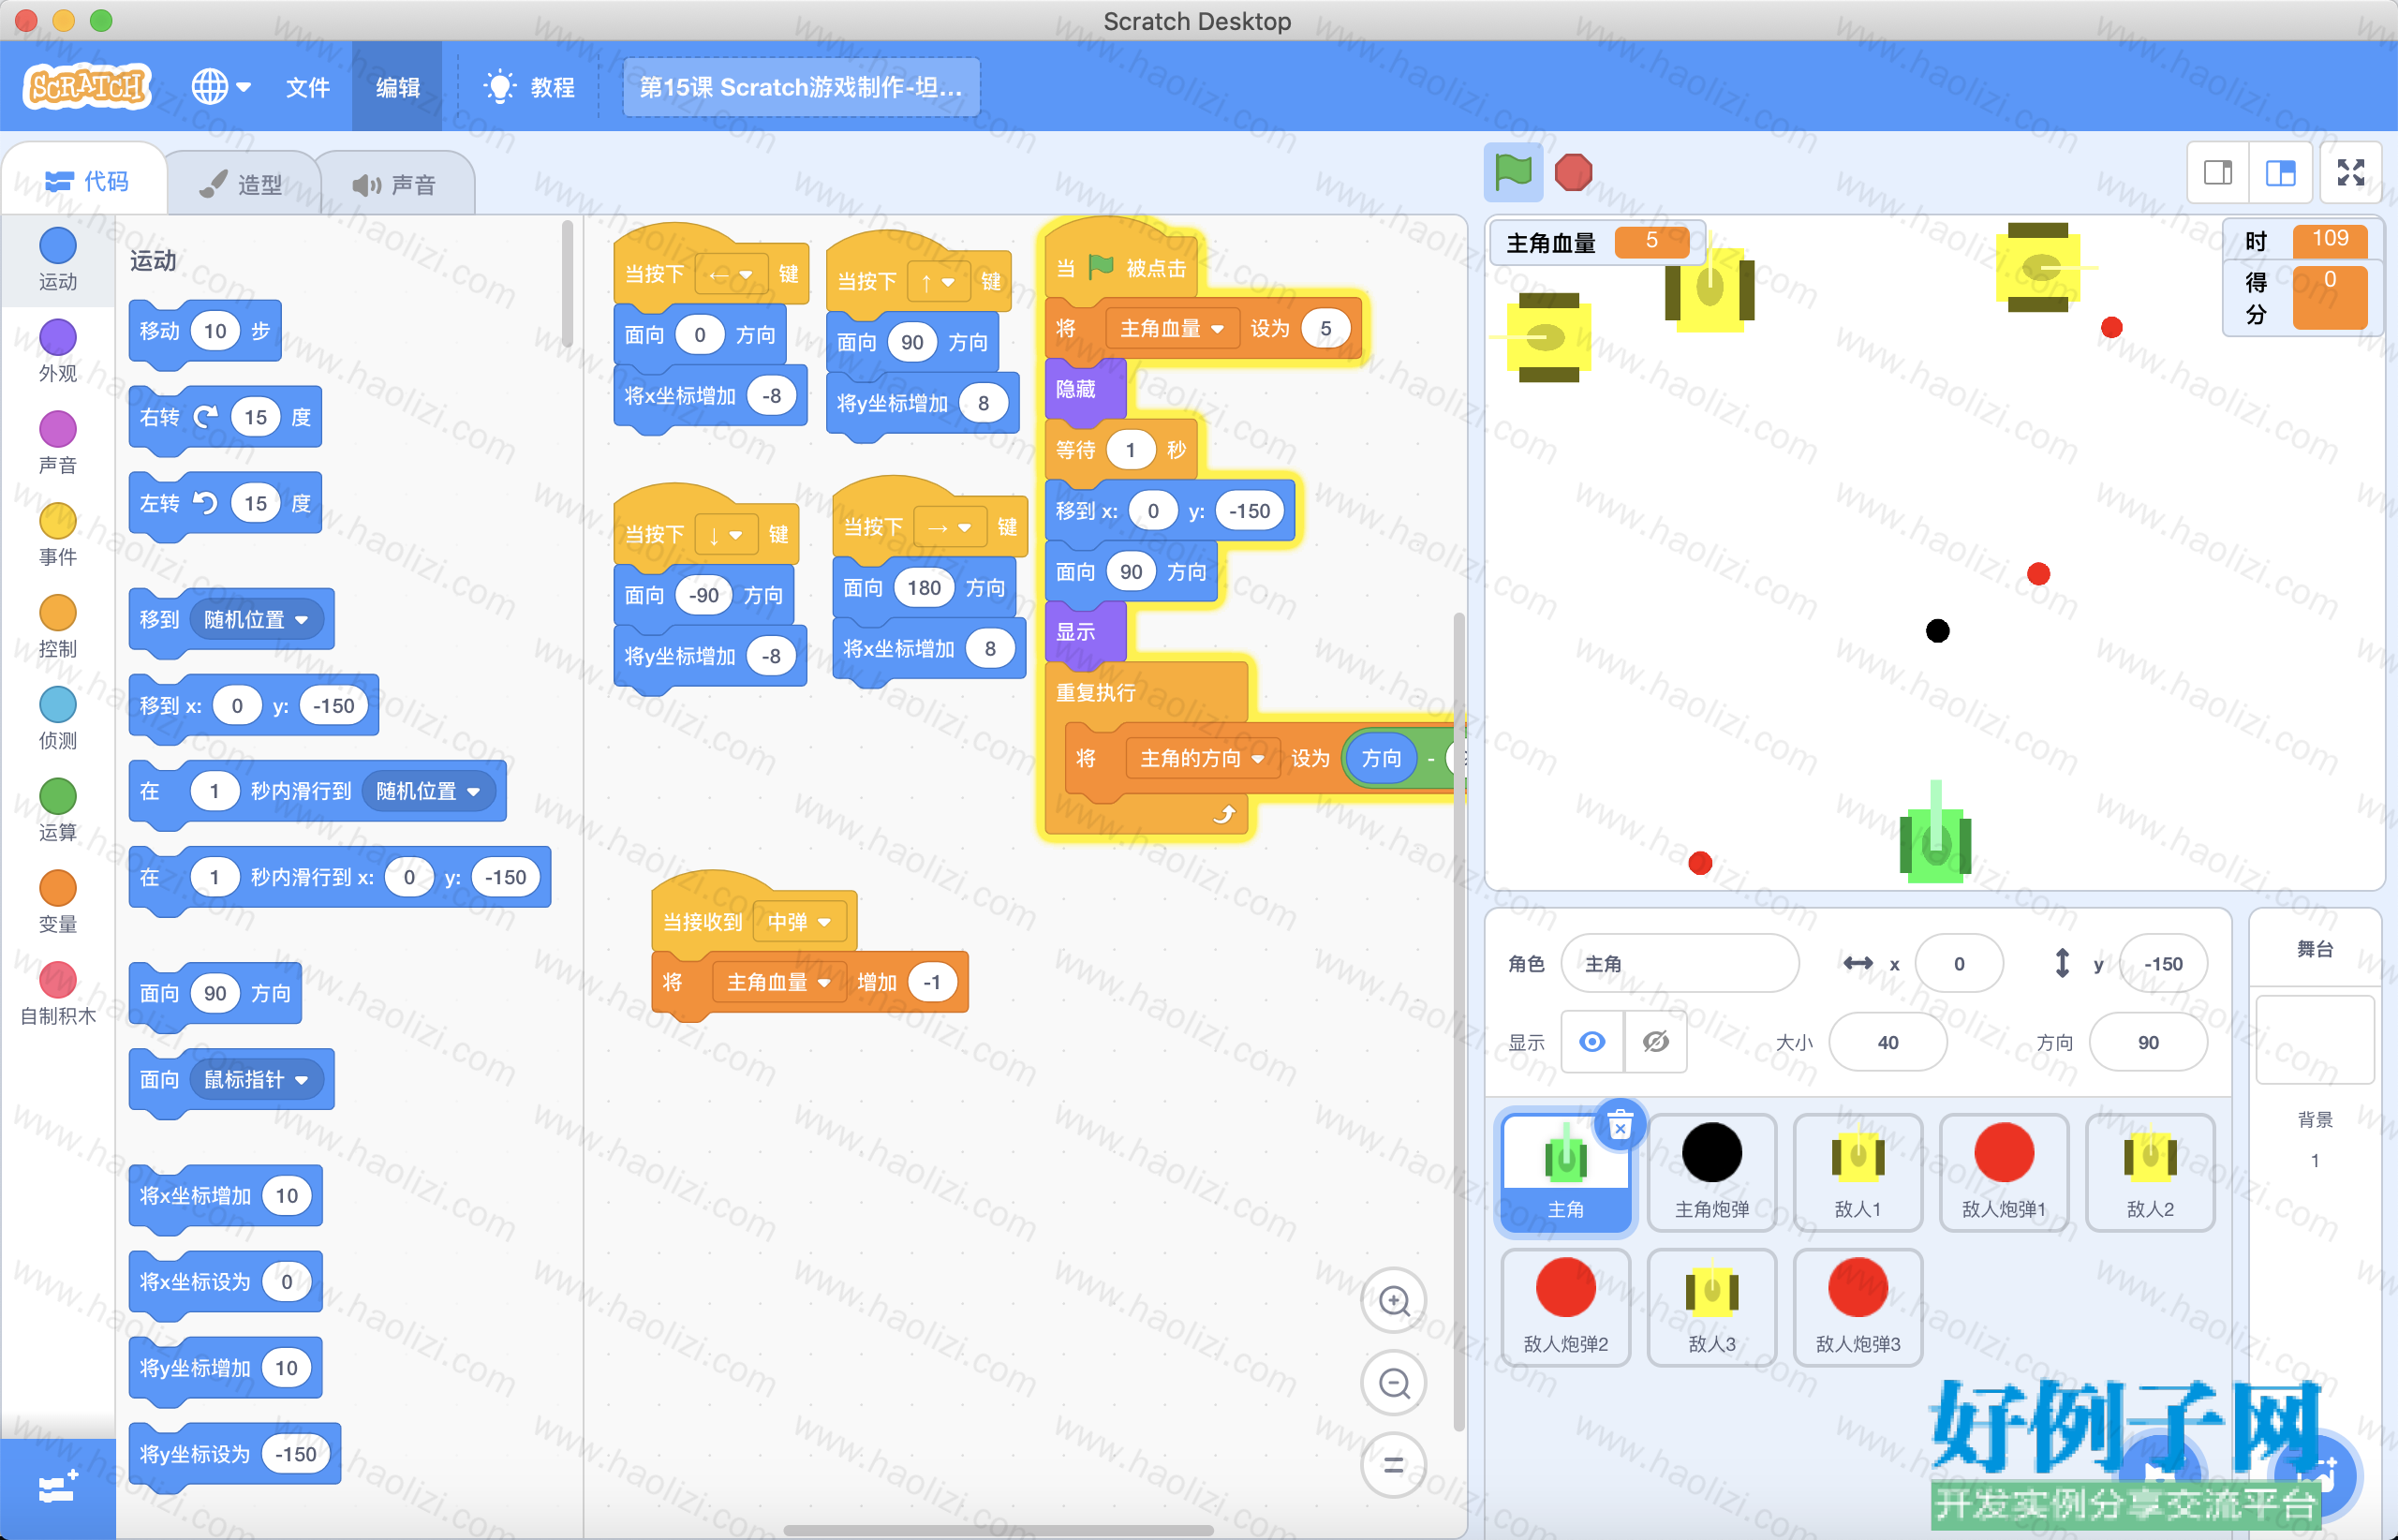Open the left arrow key dropdown
The height and width of the screenshot is (1540, 2398).
731,274
